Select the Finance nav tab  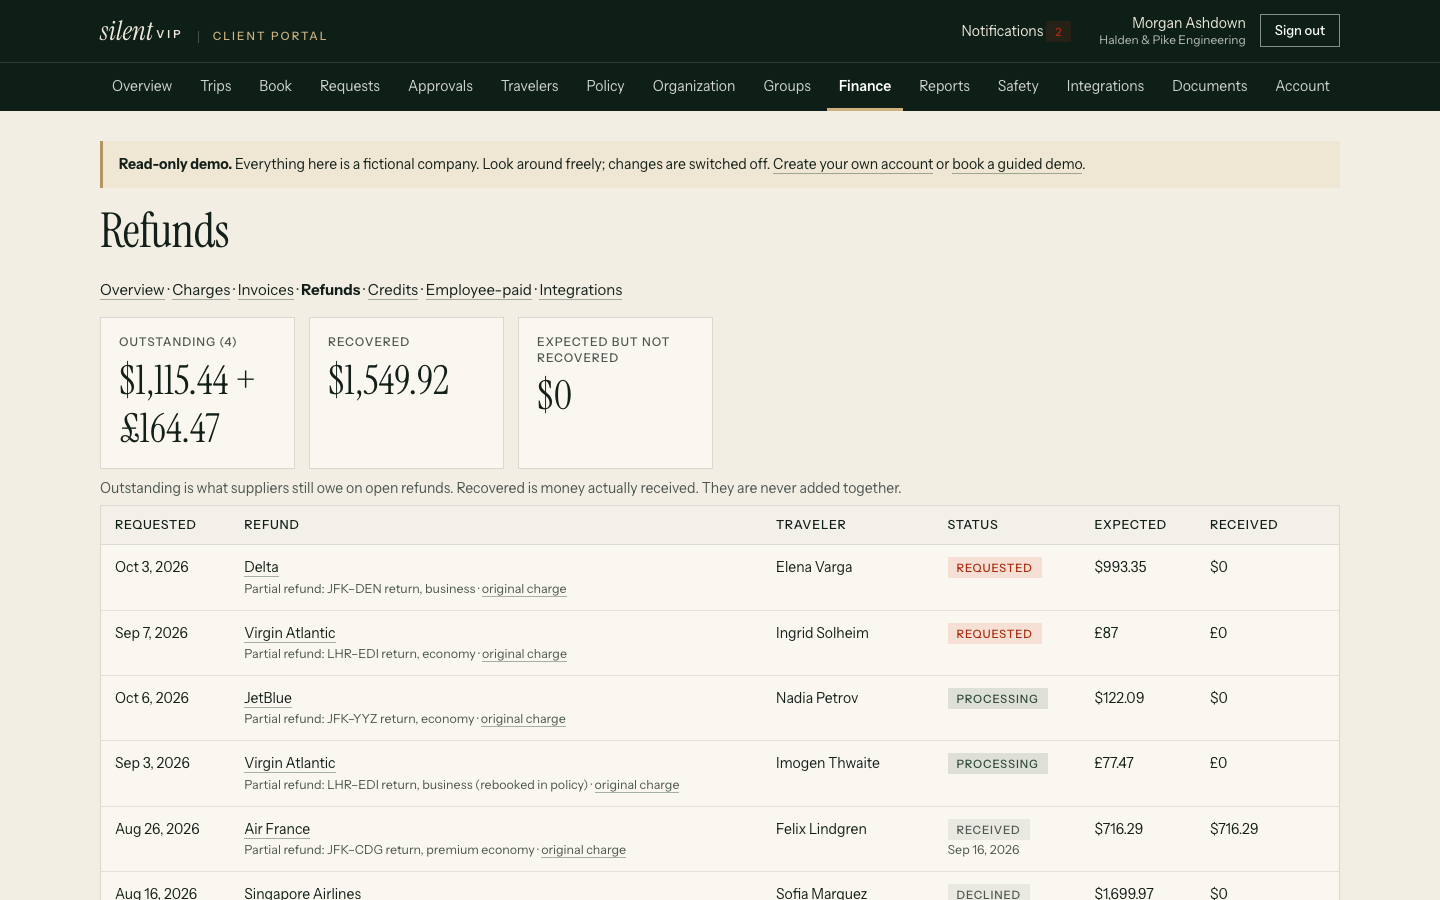pos(865,86)
